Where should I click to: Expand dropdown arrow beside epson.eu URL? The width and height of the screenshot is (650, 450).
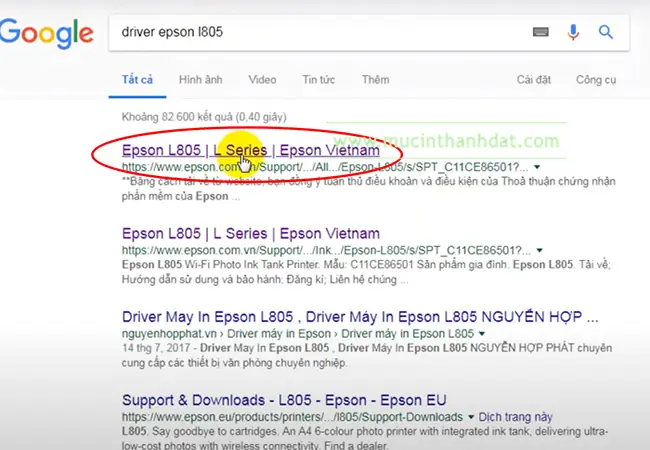coord(471,417)
